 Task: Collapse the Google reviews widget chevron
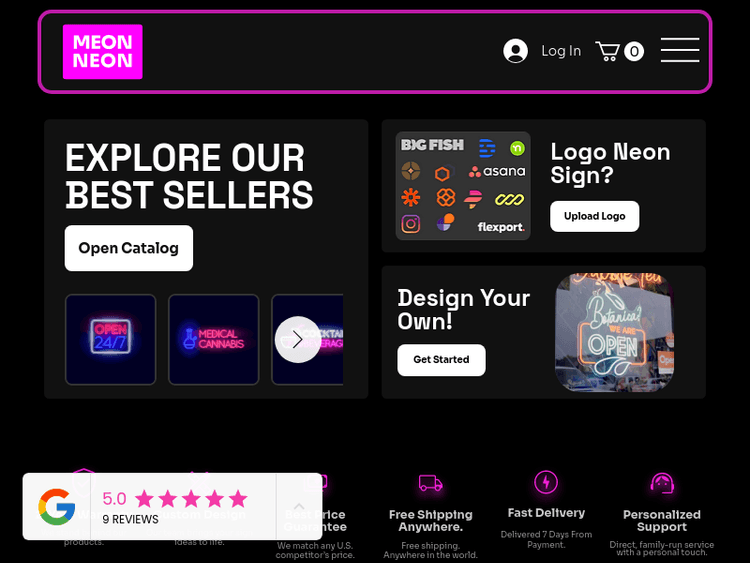pos(299,506)
